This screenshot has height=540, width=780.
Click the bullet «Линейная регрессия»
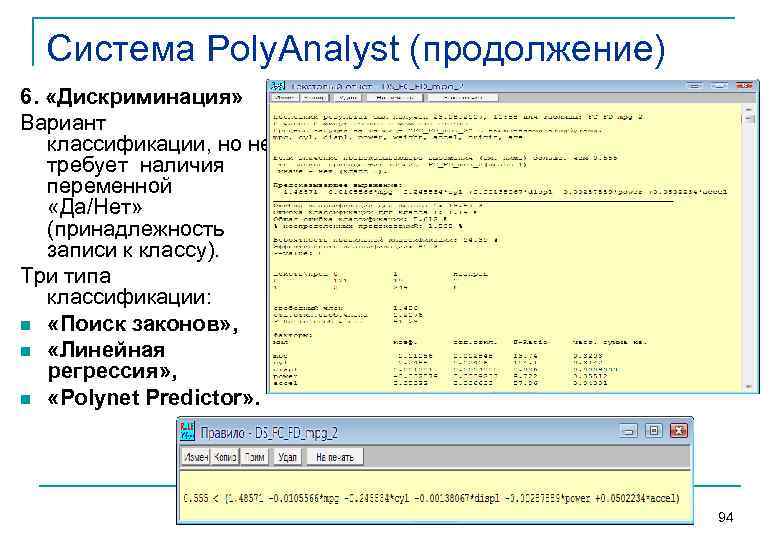click(x=112, y=360)
